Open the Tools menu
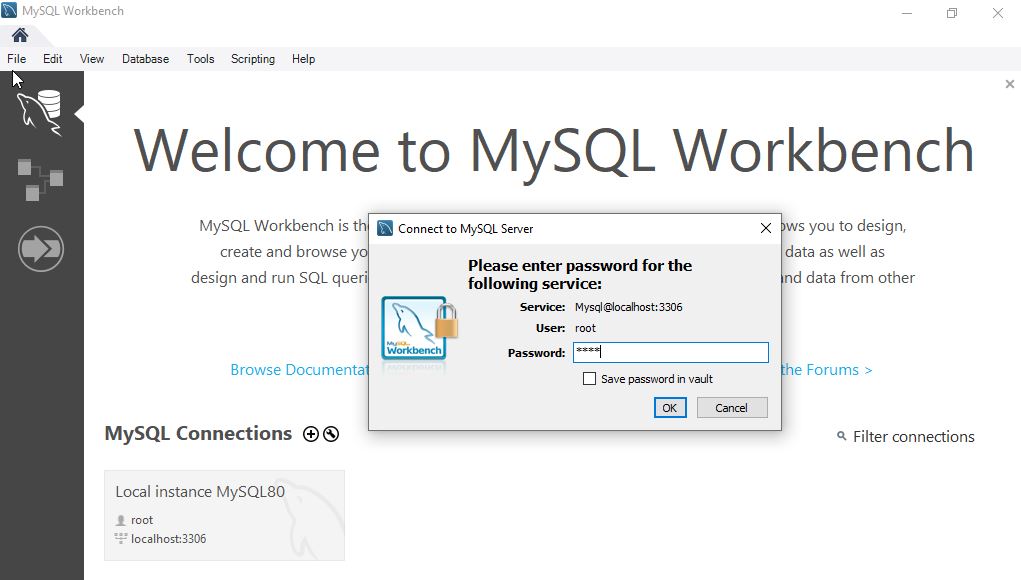The image size is (1021, 580). [200, 59]
